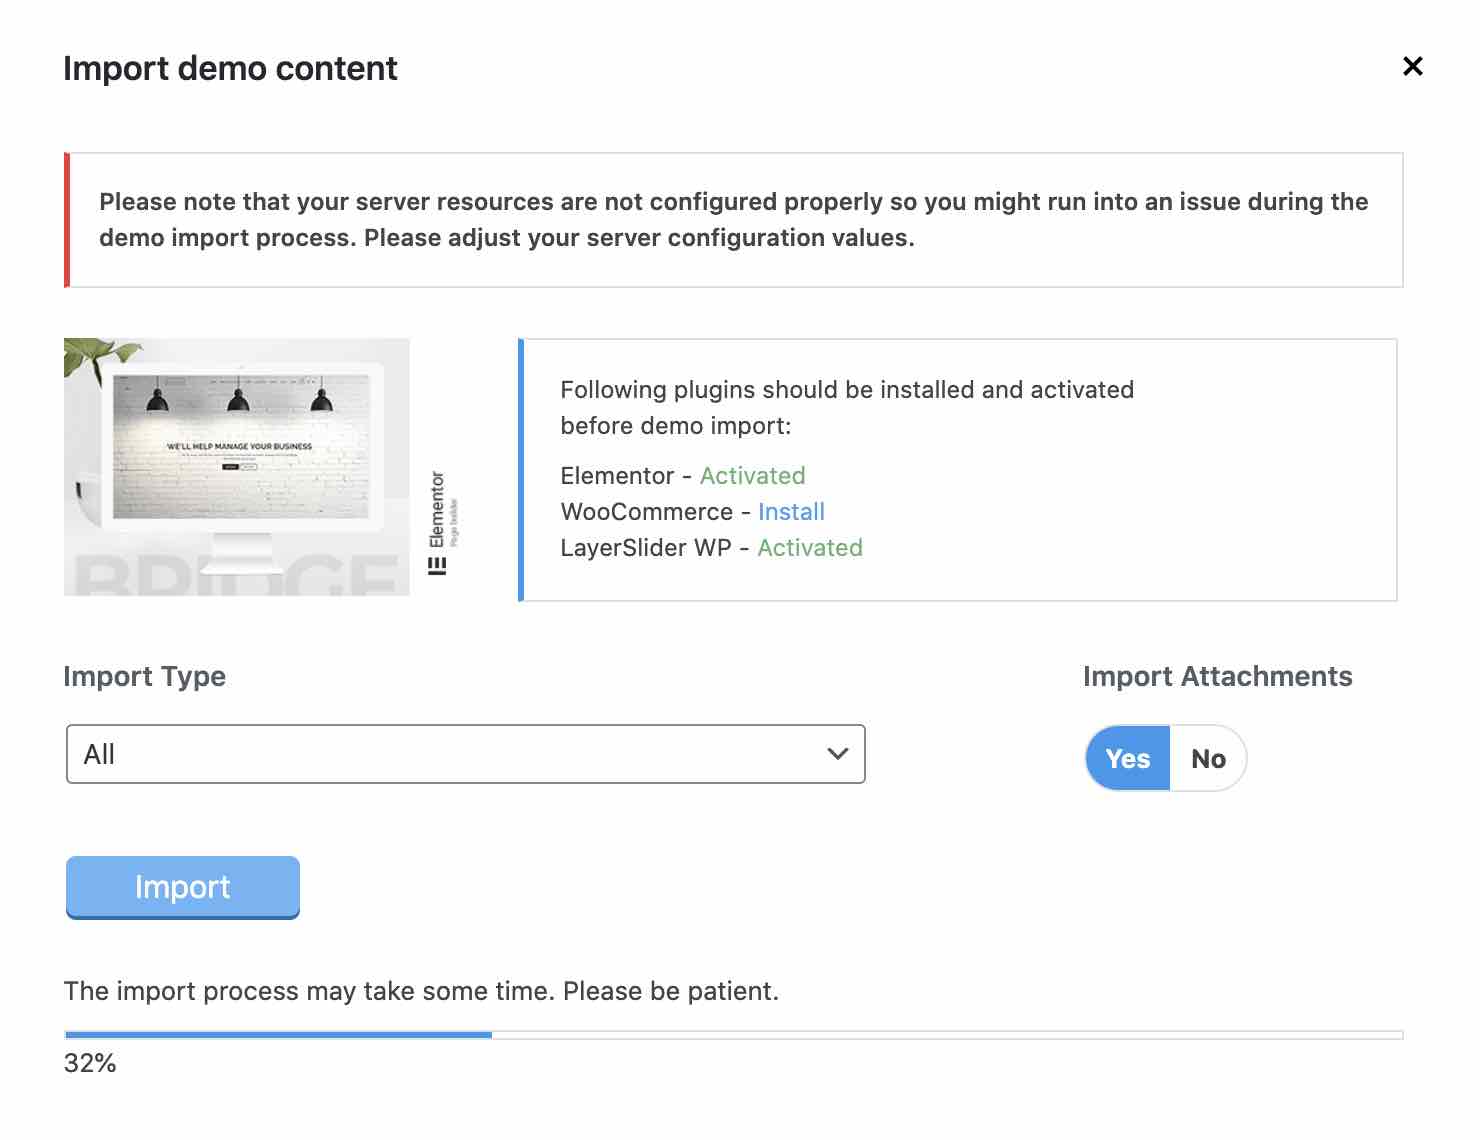Switch Import Attachments to No

click(x=1208, y=759)
